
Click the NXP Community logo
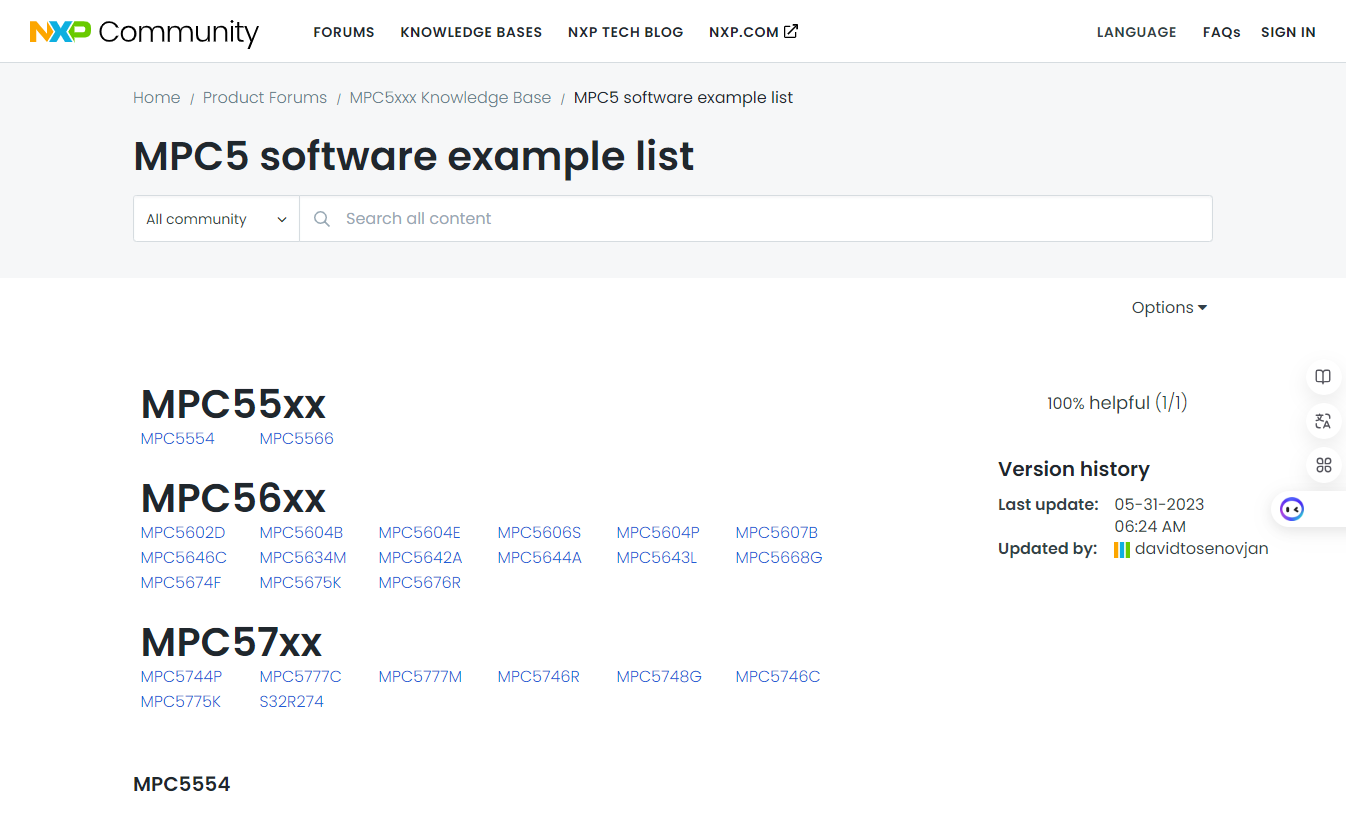click(x=144, y=32)
